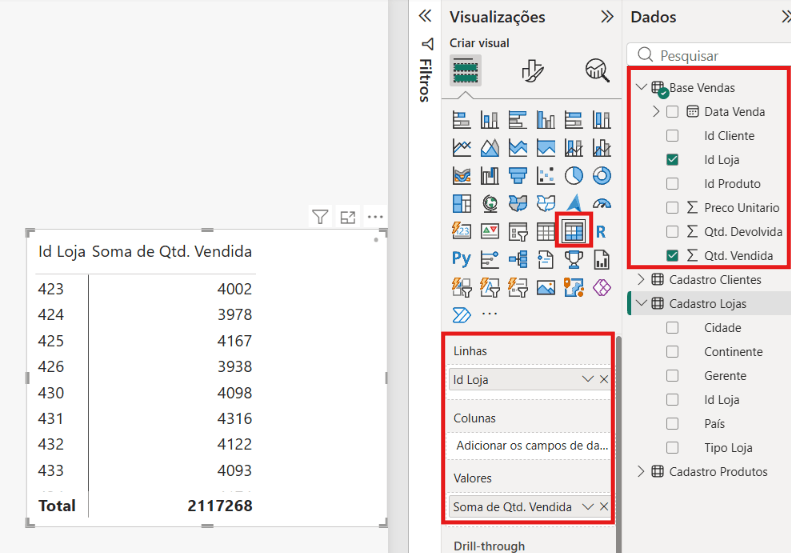
Task: Click the Colunas add fields well
Action: 529,446
